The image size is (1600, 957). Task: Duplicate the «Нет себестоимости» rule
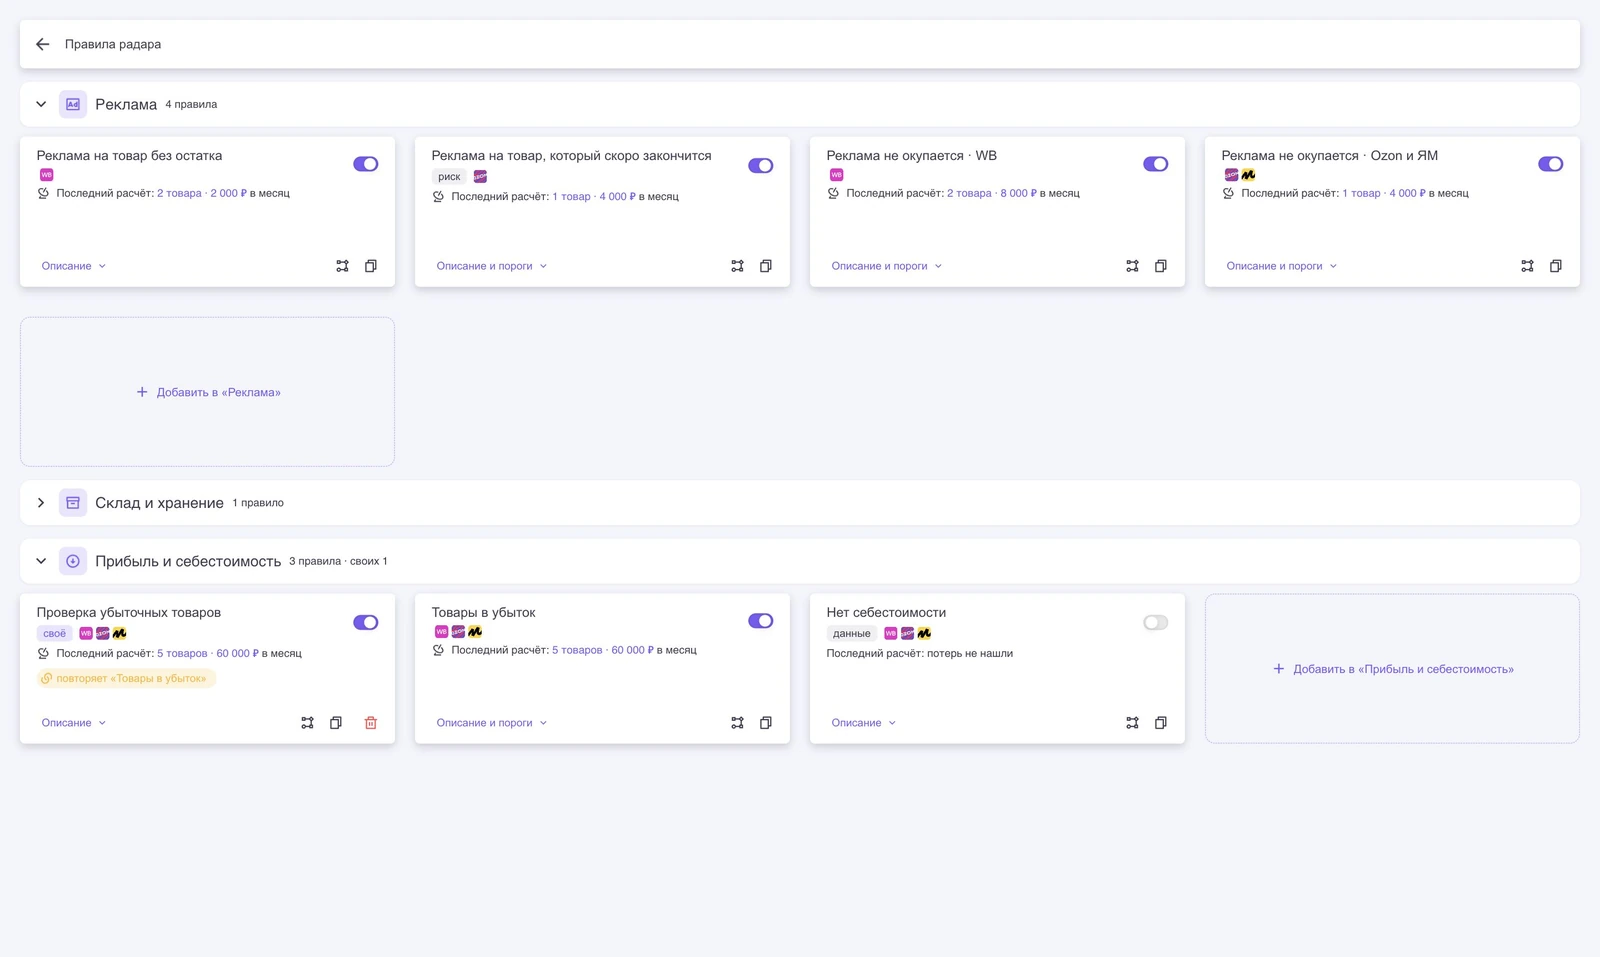pyautogui.click(x=1161, y=723)
